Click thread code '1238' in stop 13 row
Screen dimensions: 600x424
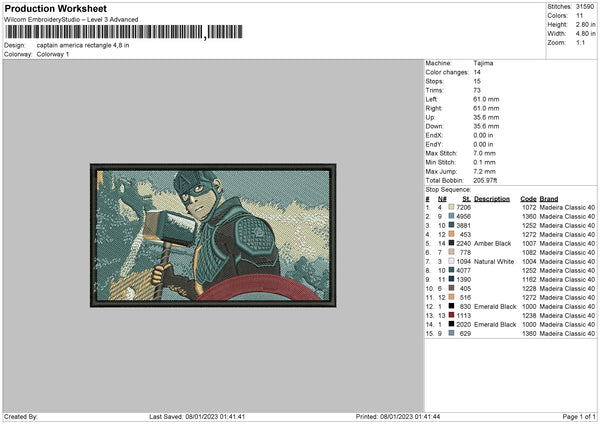[529, 315]
